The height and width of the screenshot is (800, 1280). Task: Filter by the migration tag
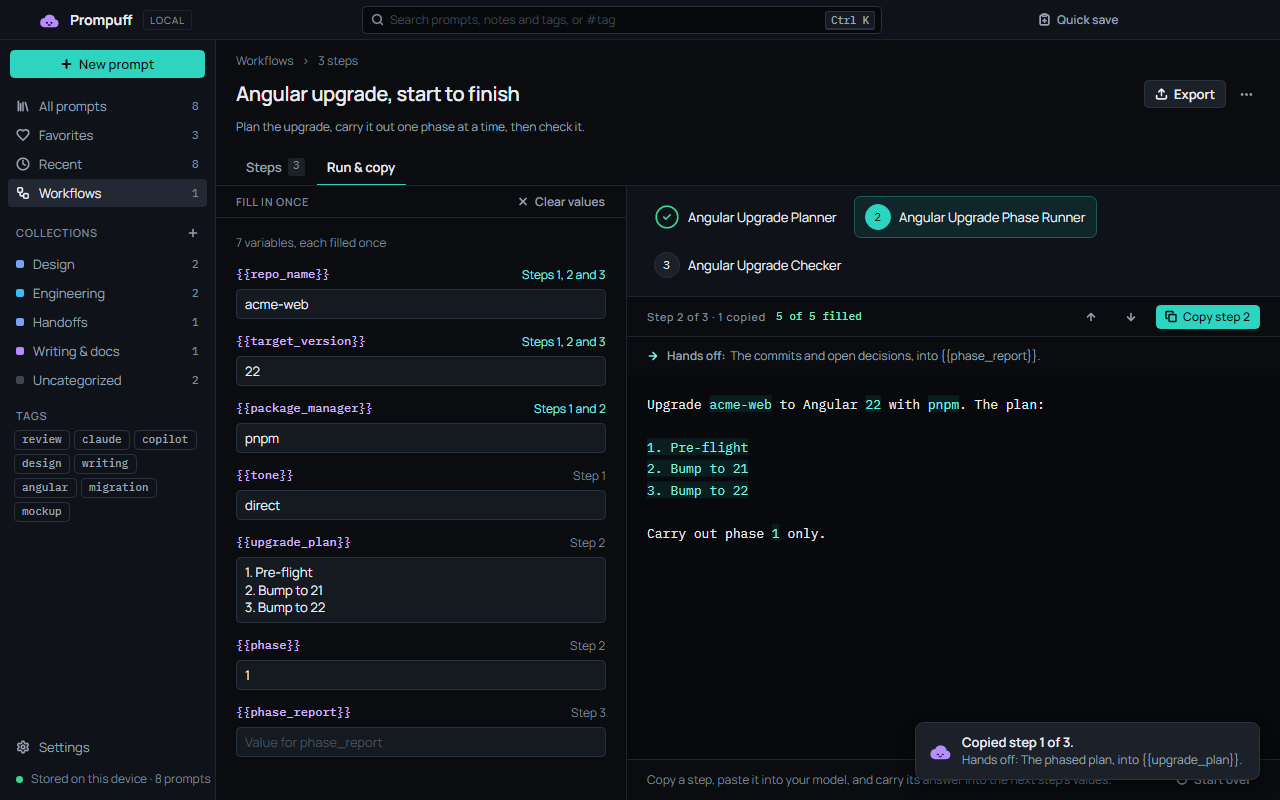(119, 487)
